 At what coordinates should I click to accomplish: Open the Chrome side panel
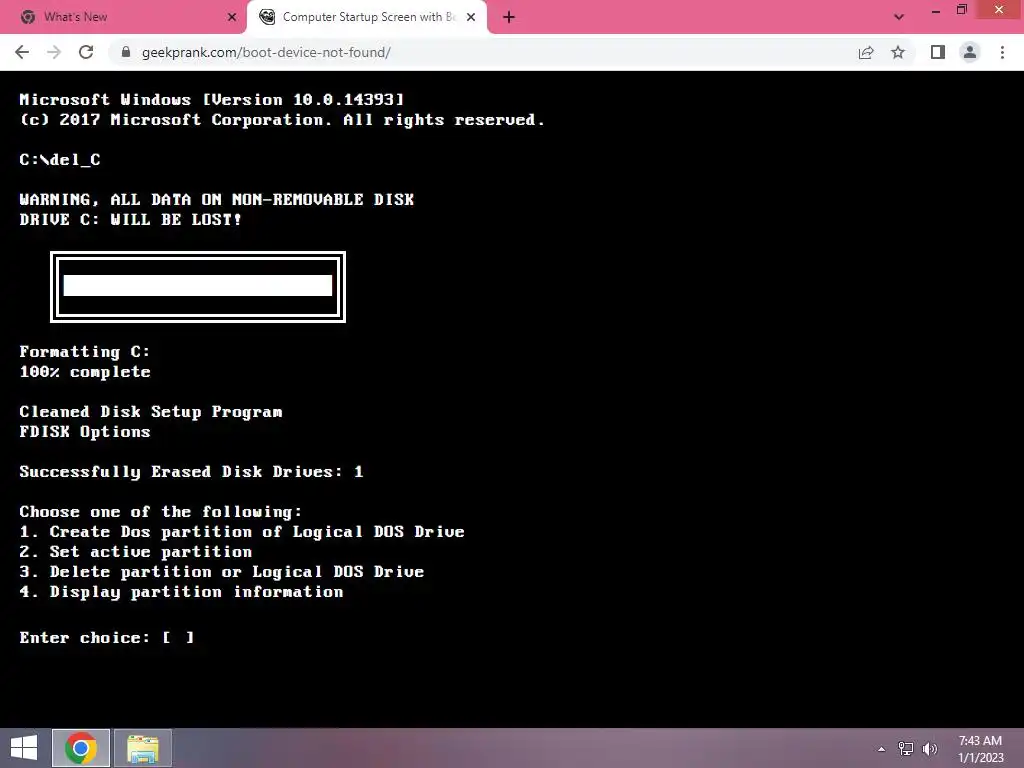(x=938, y=52)
